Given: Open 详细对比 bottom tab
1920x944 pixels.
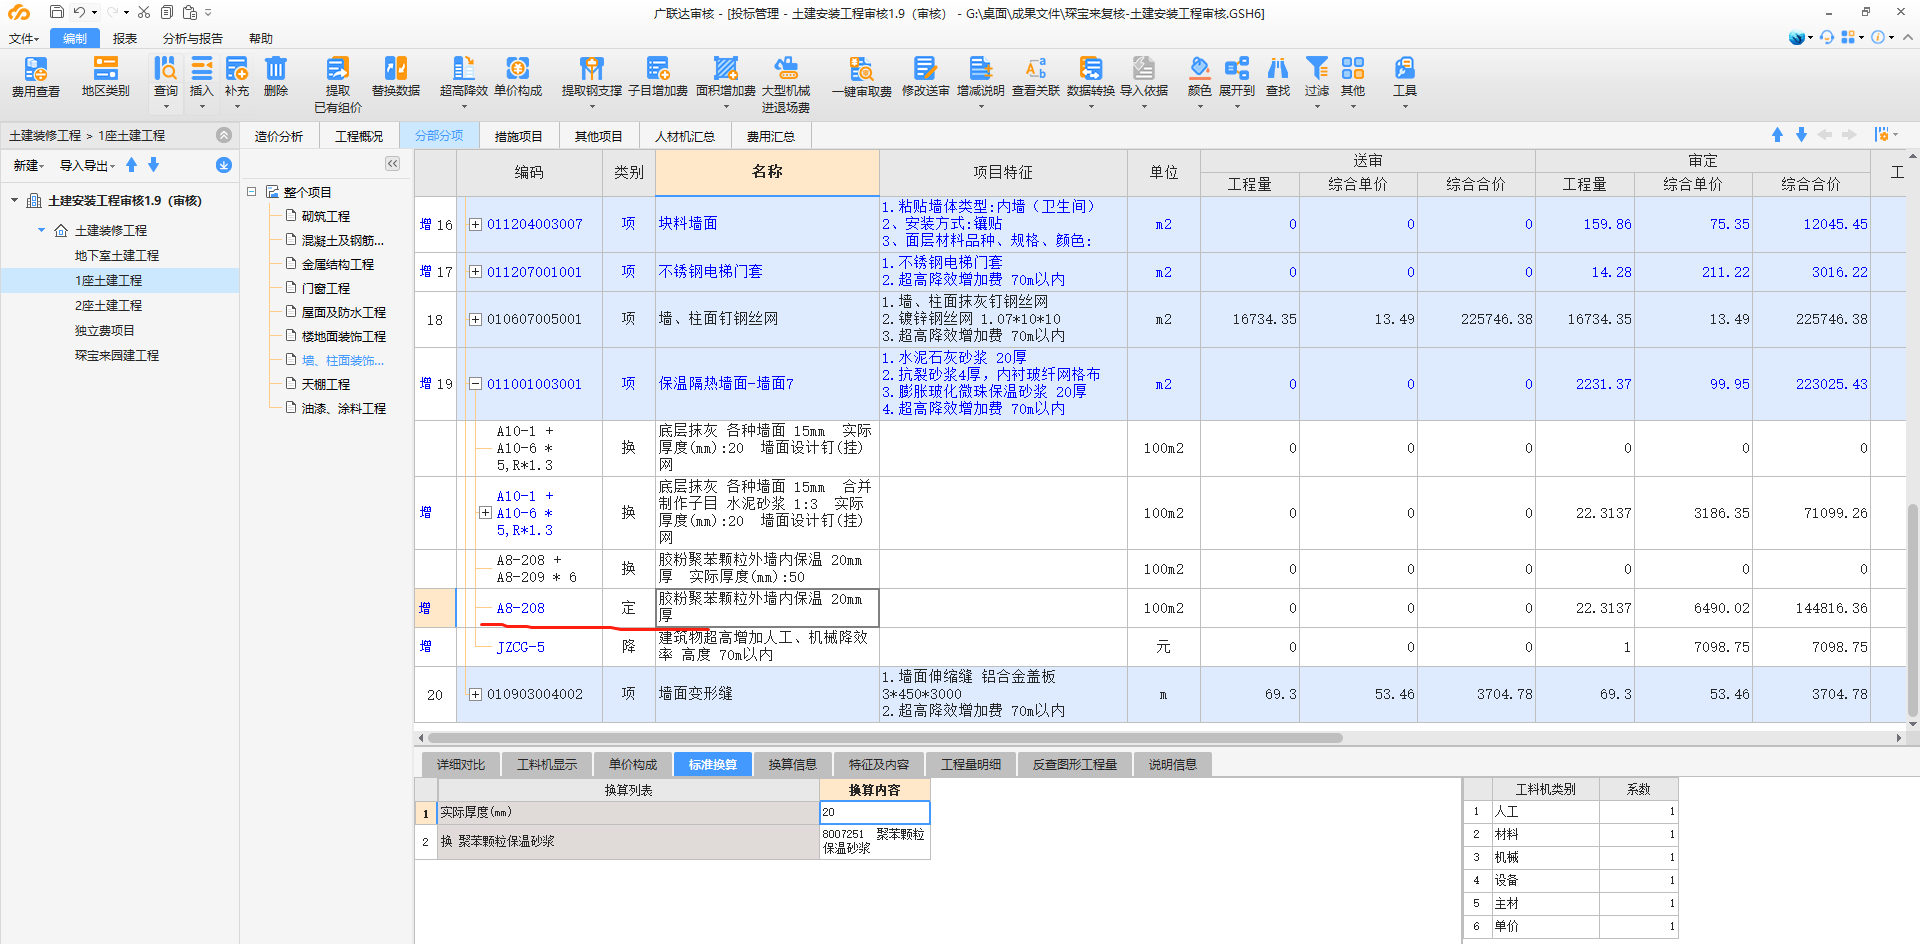Looking at the screenshot, I should [461, 764].
